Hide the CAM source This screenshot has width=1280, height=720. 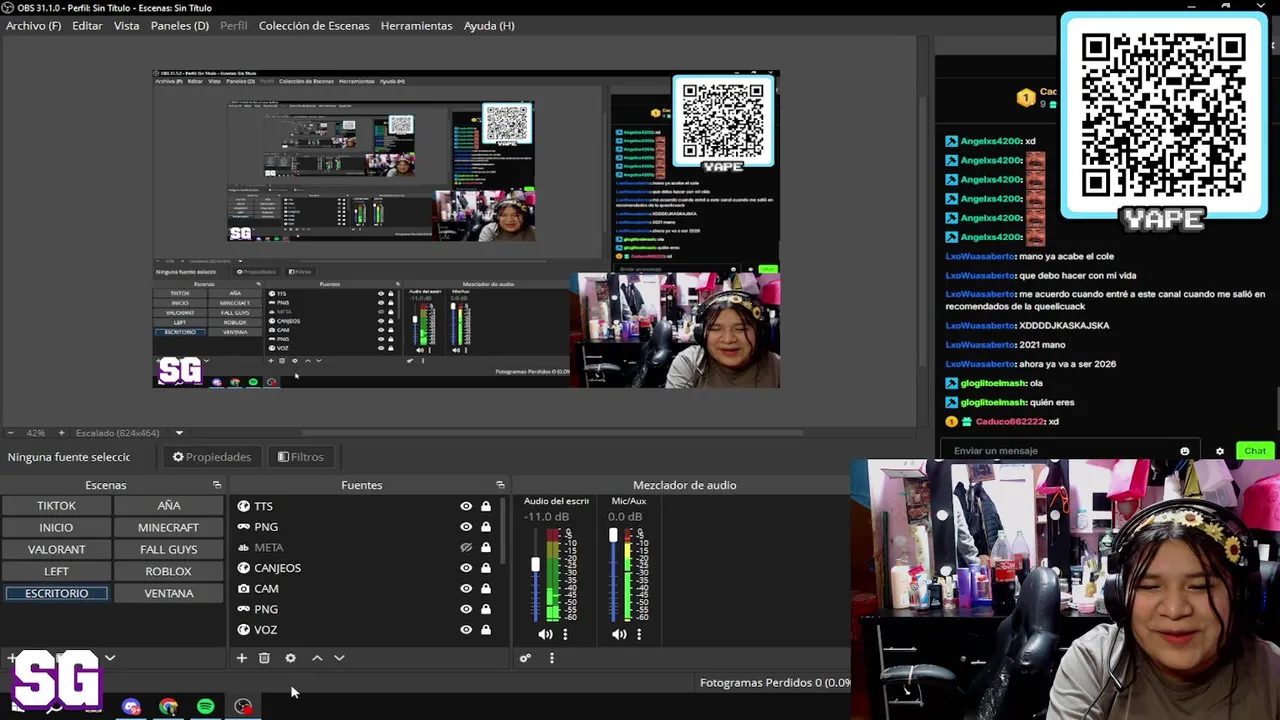(x=466, y=589)
